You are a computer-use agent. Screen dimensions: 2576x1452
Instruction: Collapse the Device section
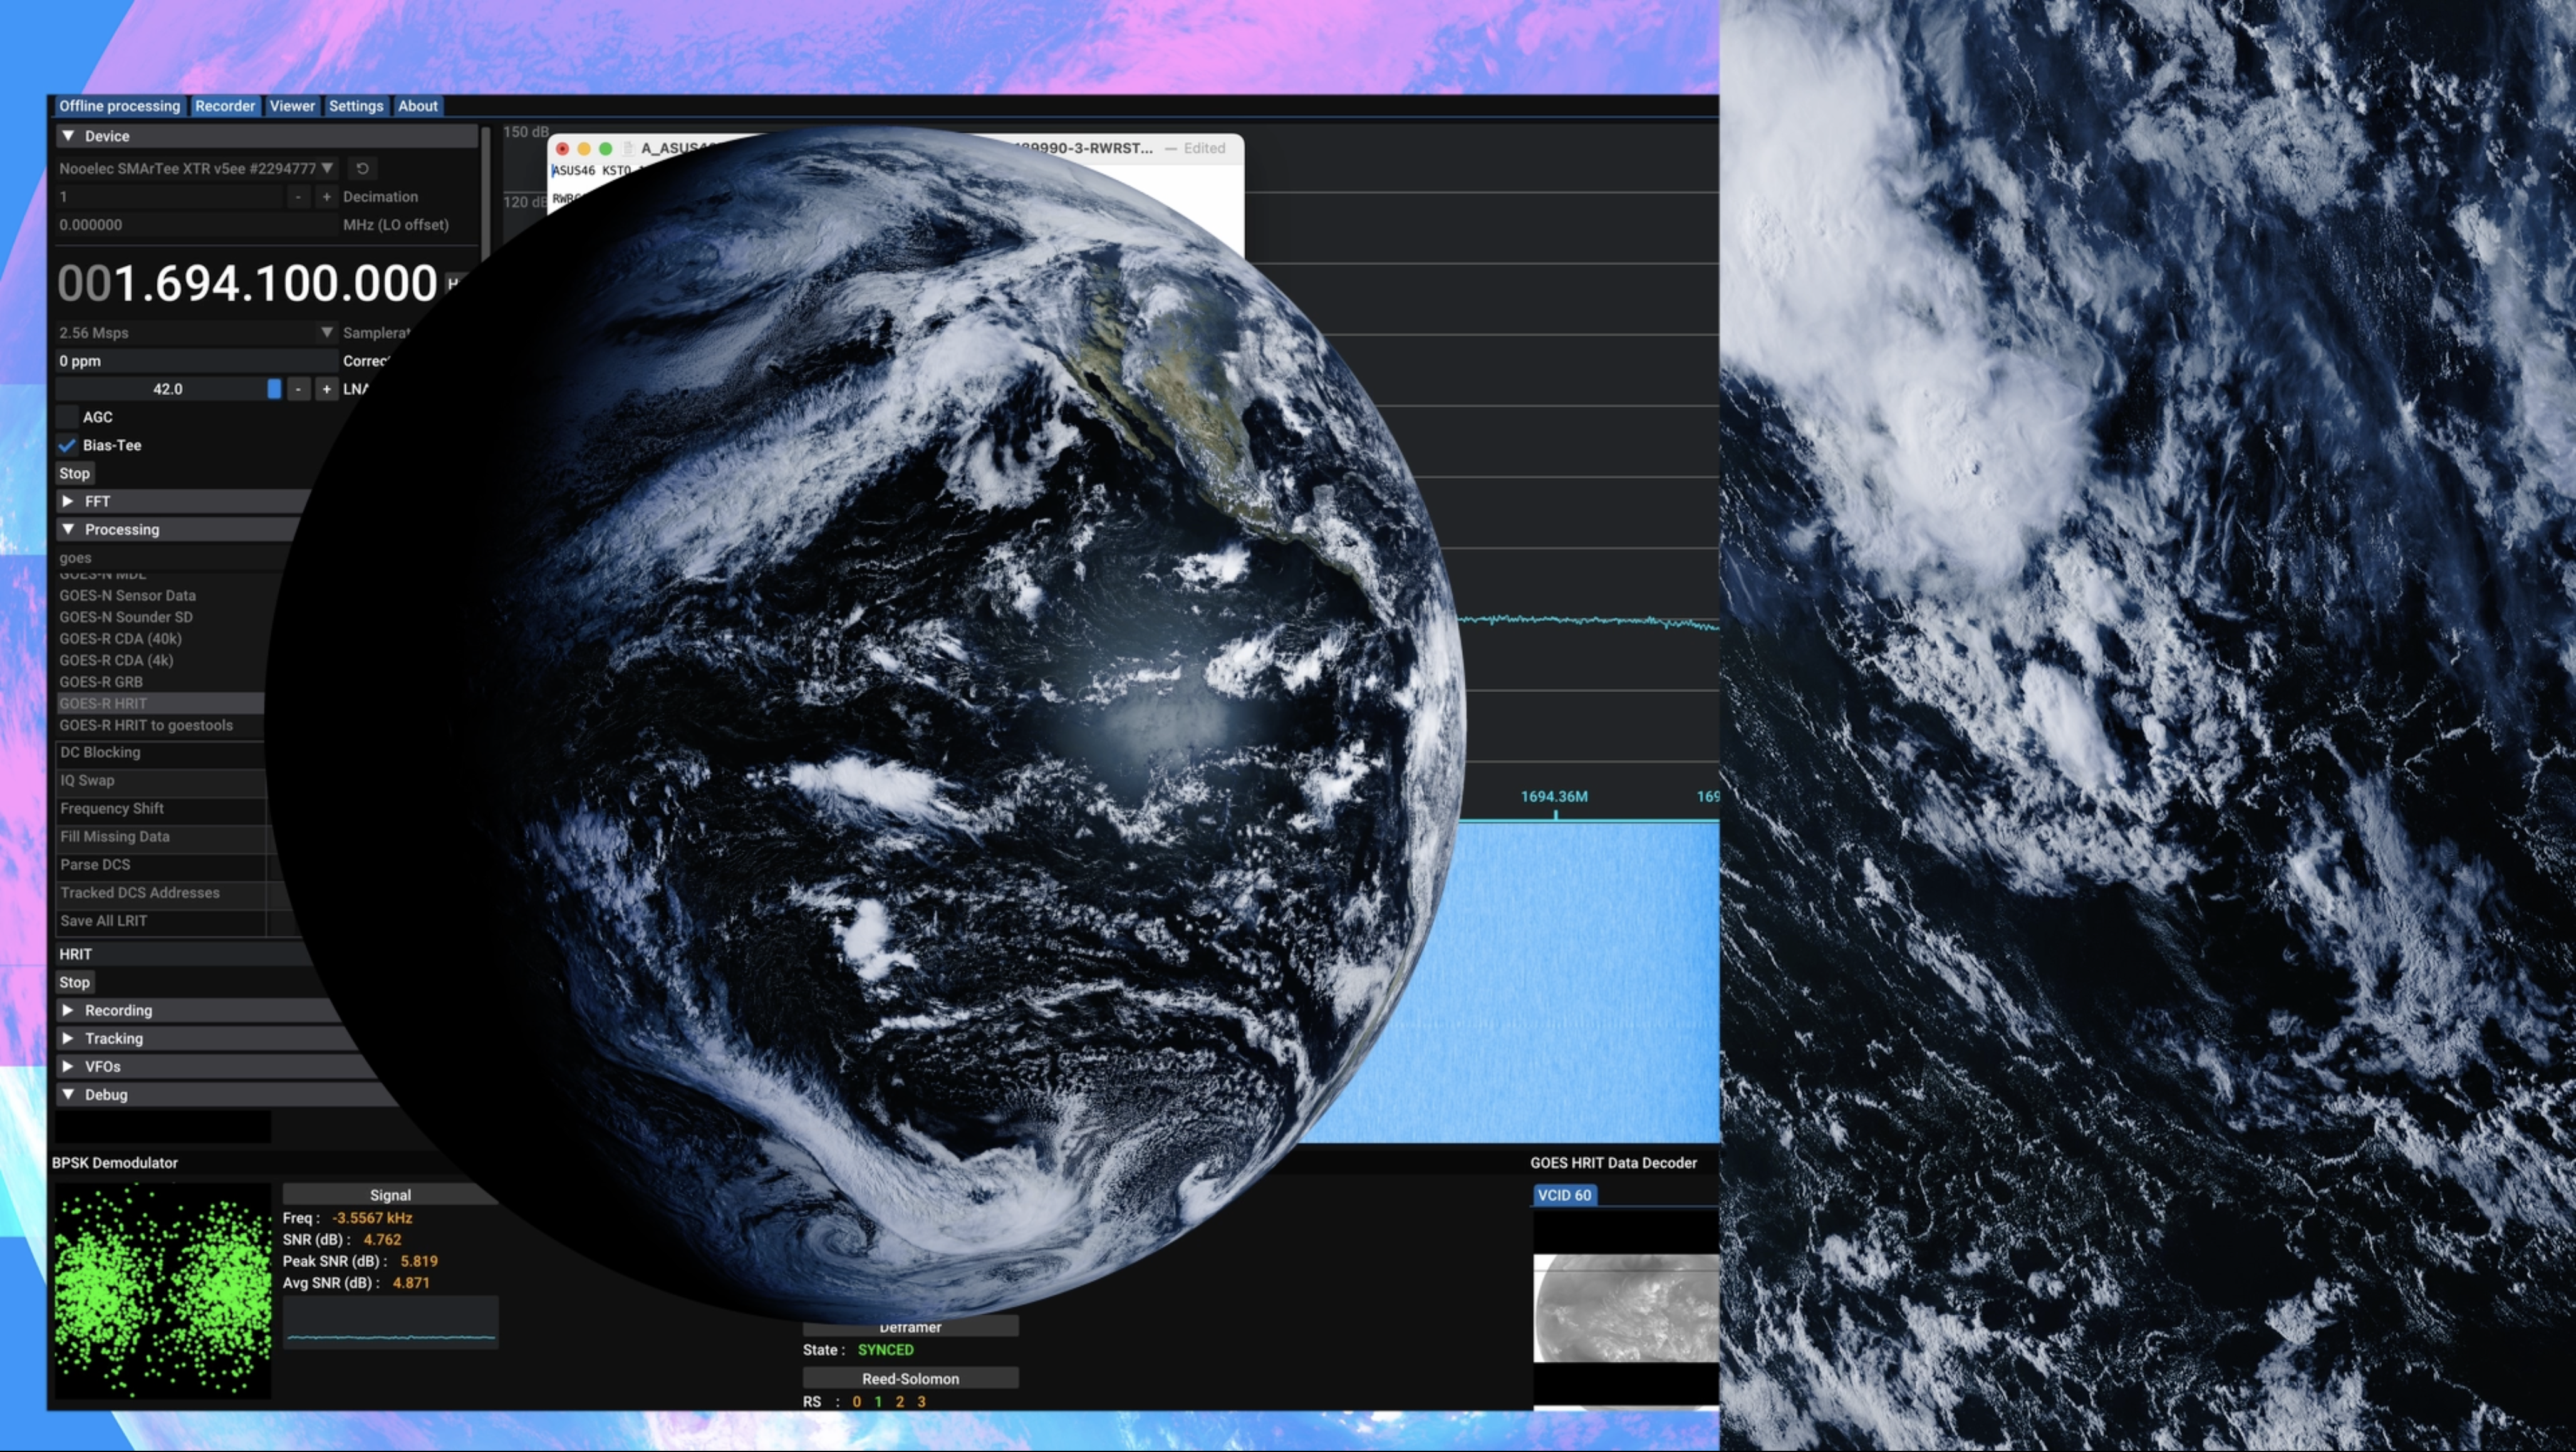coord(266,136)
